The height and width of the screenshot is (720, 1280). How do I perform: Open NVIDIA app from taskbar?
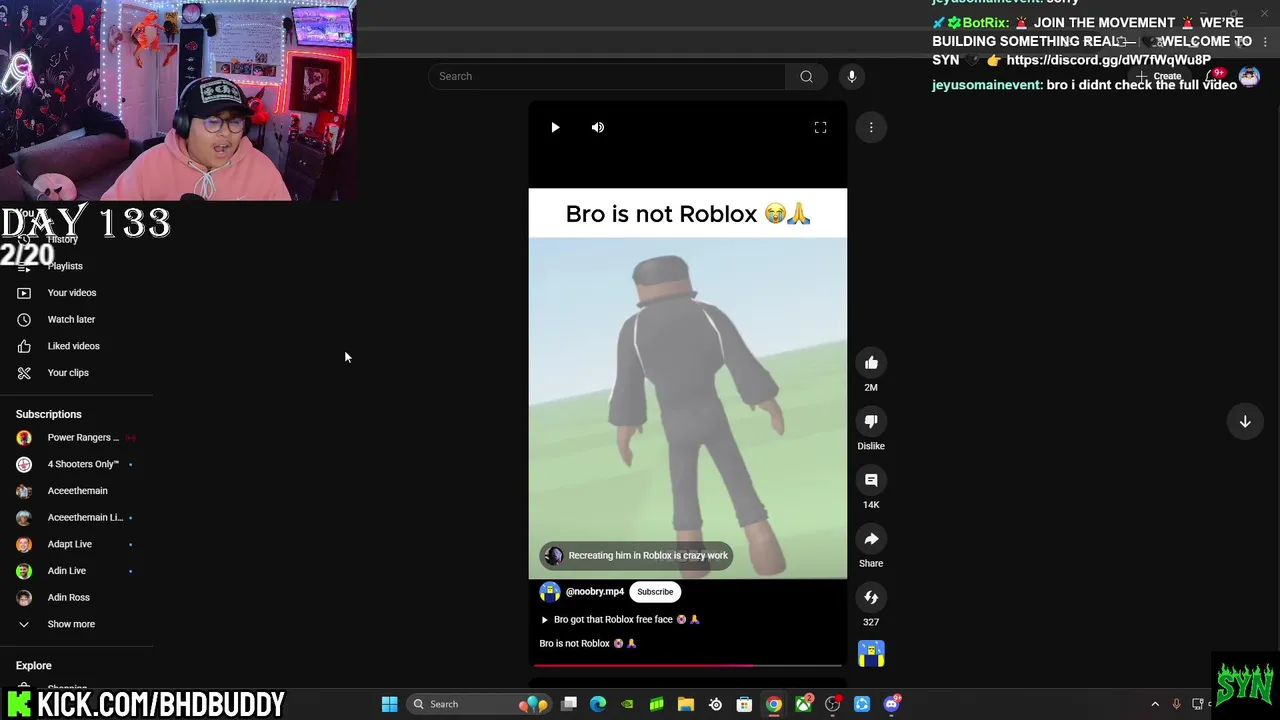(x=627, y=704)
